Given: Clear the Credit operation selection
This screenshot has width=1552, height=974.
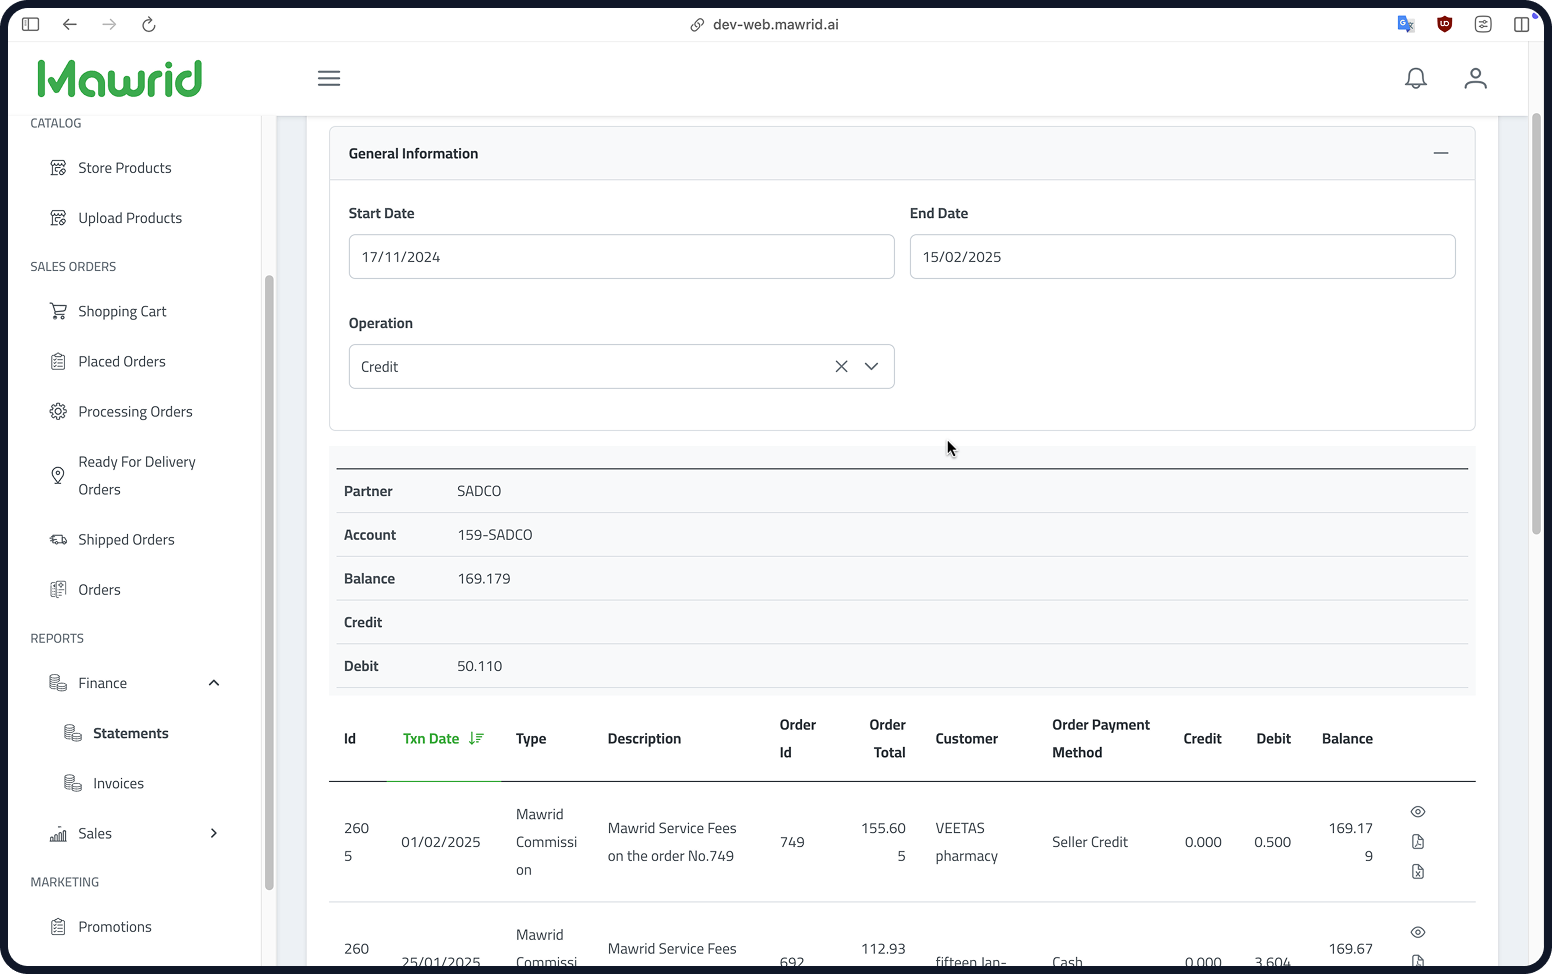Looking at the screenshot, I should 841,367.
